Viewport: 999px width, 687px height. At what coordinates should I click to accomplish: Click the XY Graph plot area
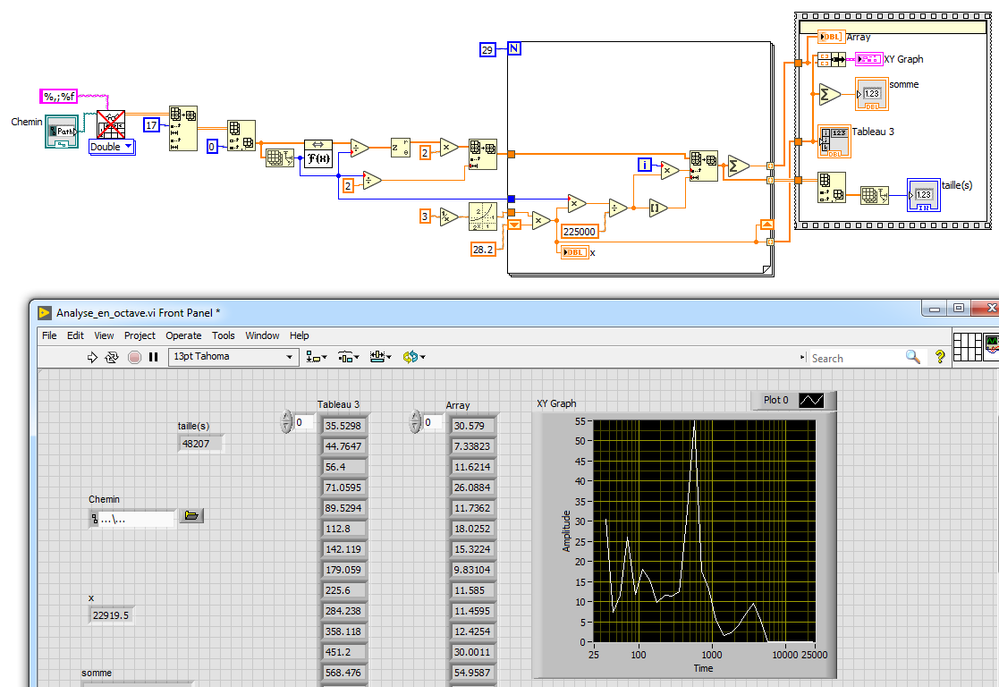704,531
